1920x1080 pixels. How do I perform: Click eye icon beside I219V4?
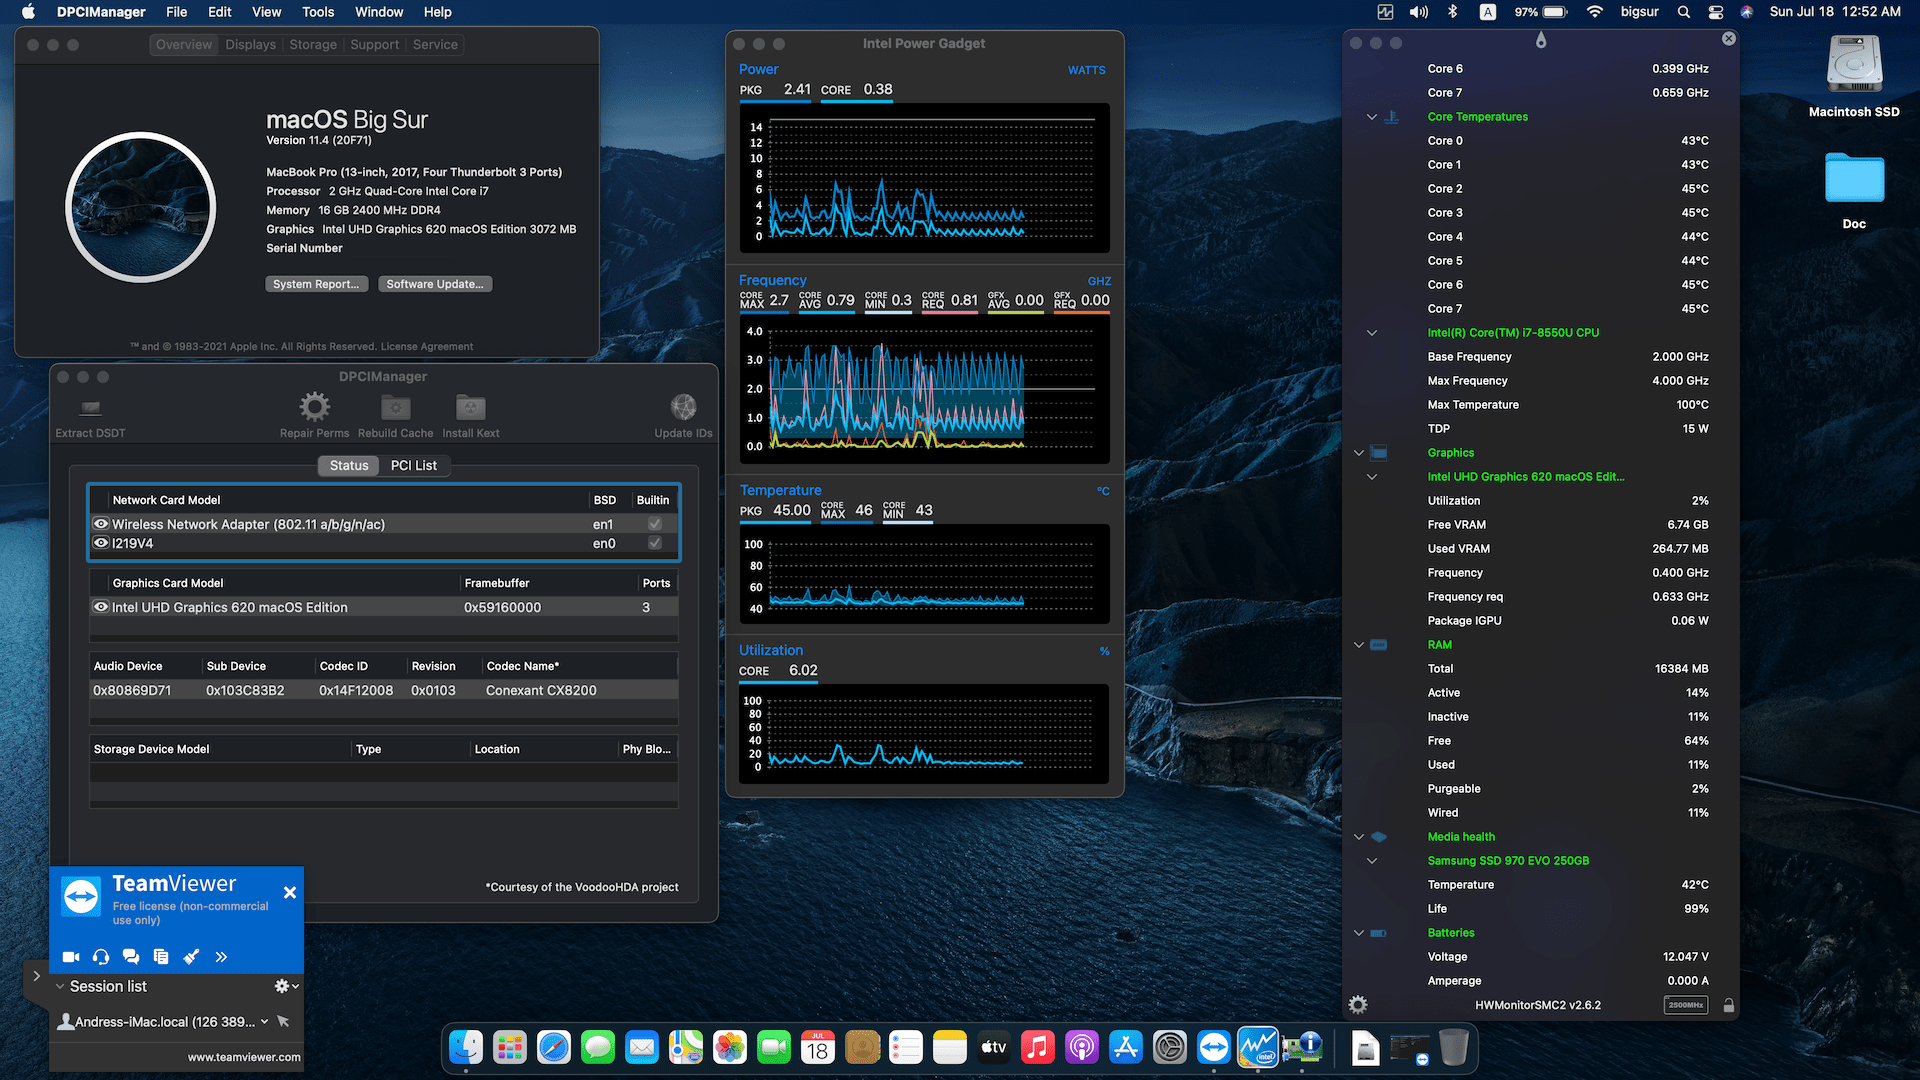[x=101, y=543]
